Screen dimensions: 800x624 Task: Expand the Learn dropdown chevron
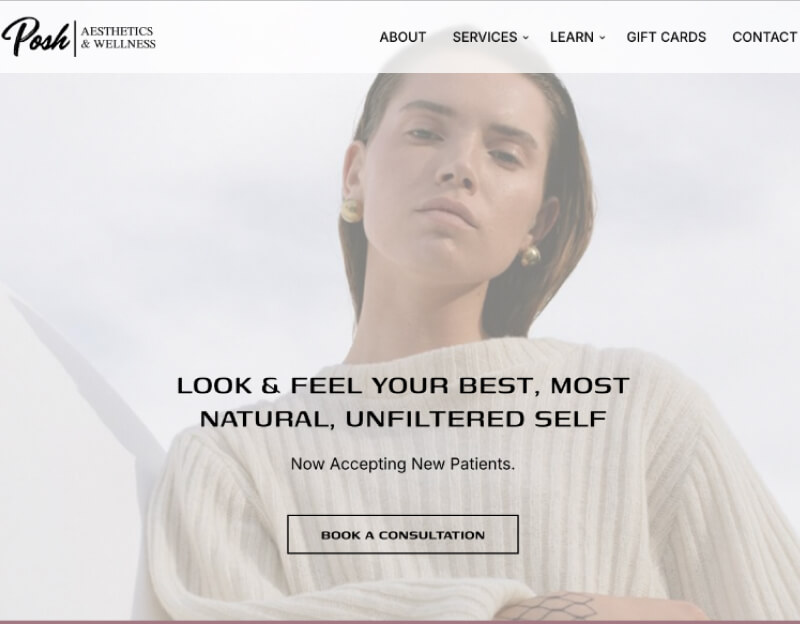[602, 38]
